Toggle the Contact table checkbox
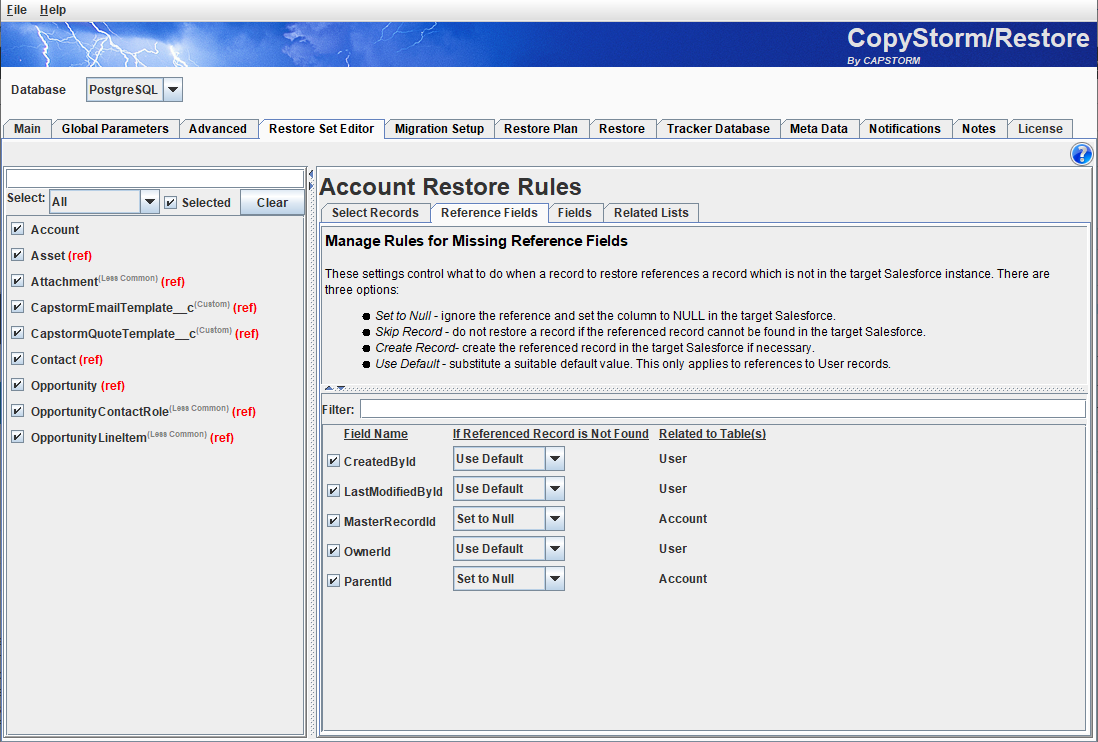This screenshot has height=742, width=1098. pyautogui.click(x=18, y=358)
